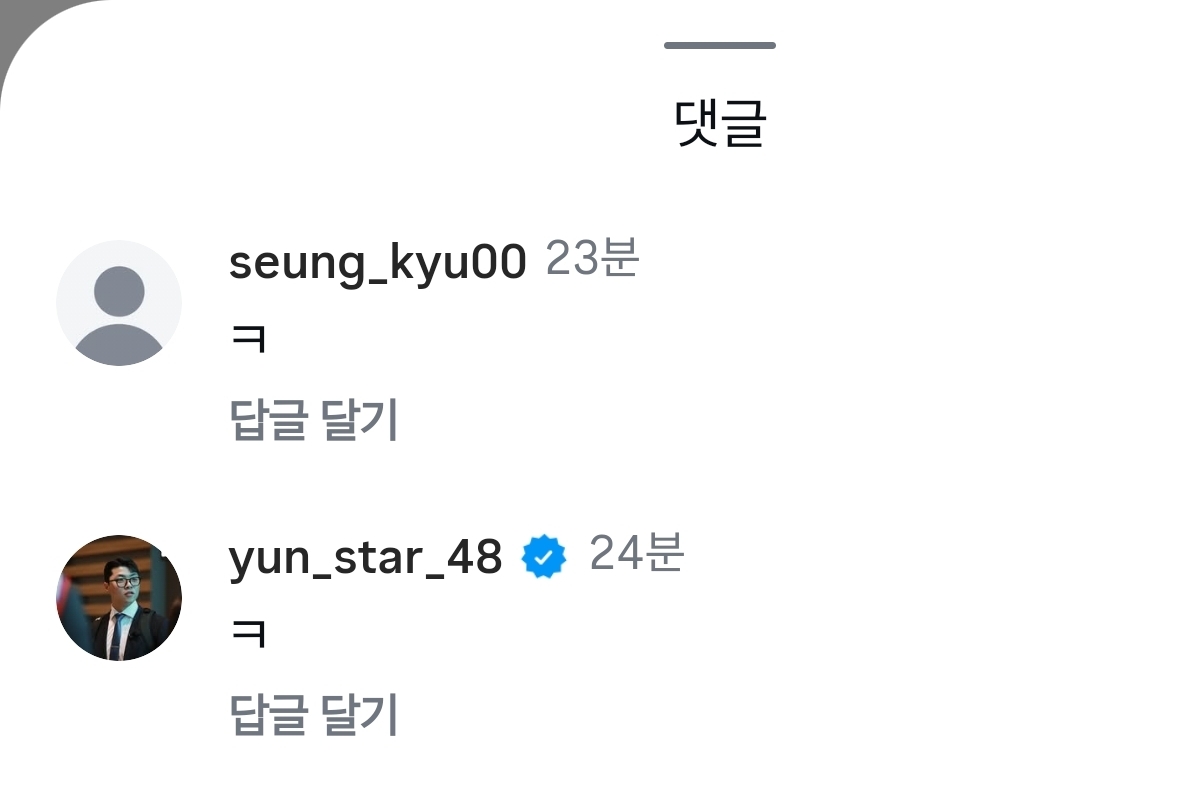Tap the verified badge next to yun_star_48

[545, 557]
